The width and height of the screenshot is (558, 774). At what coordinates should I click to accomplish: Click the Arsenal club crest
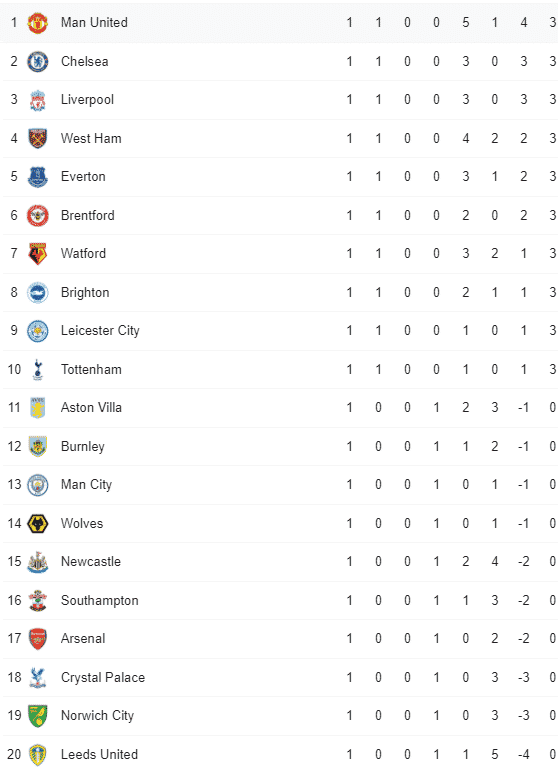click(38, 639)
